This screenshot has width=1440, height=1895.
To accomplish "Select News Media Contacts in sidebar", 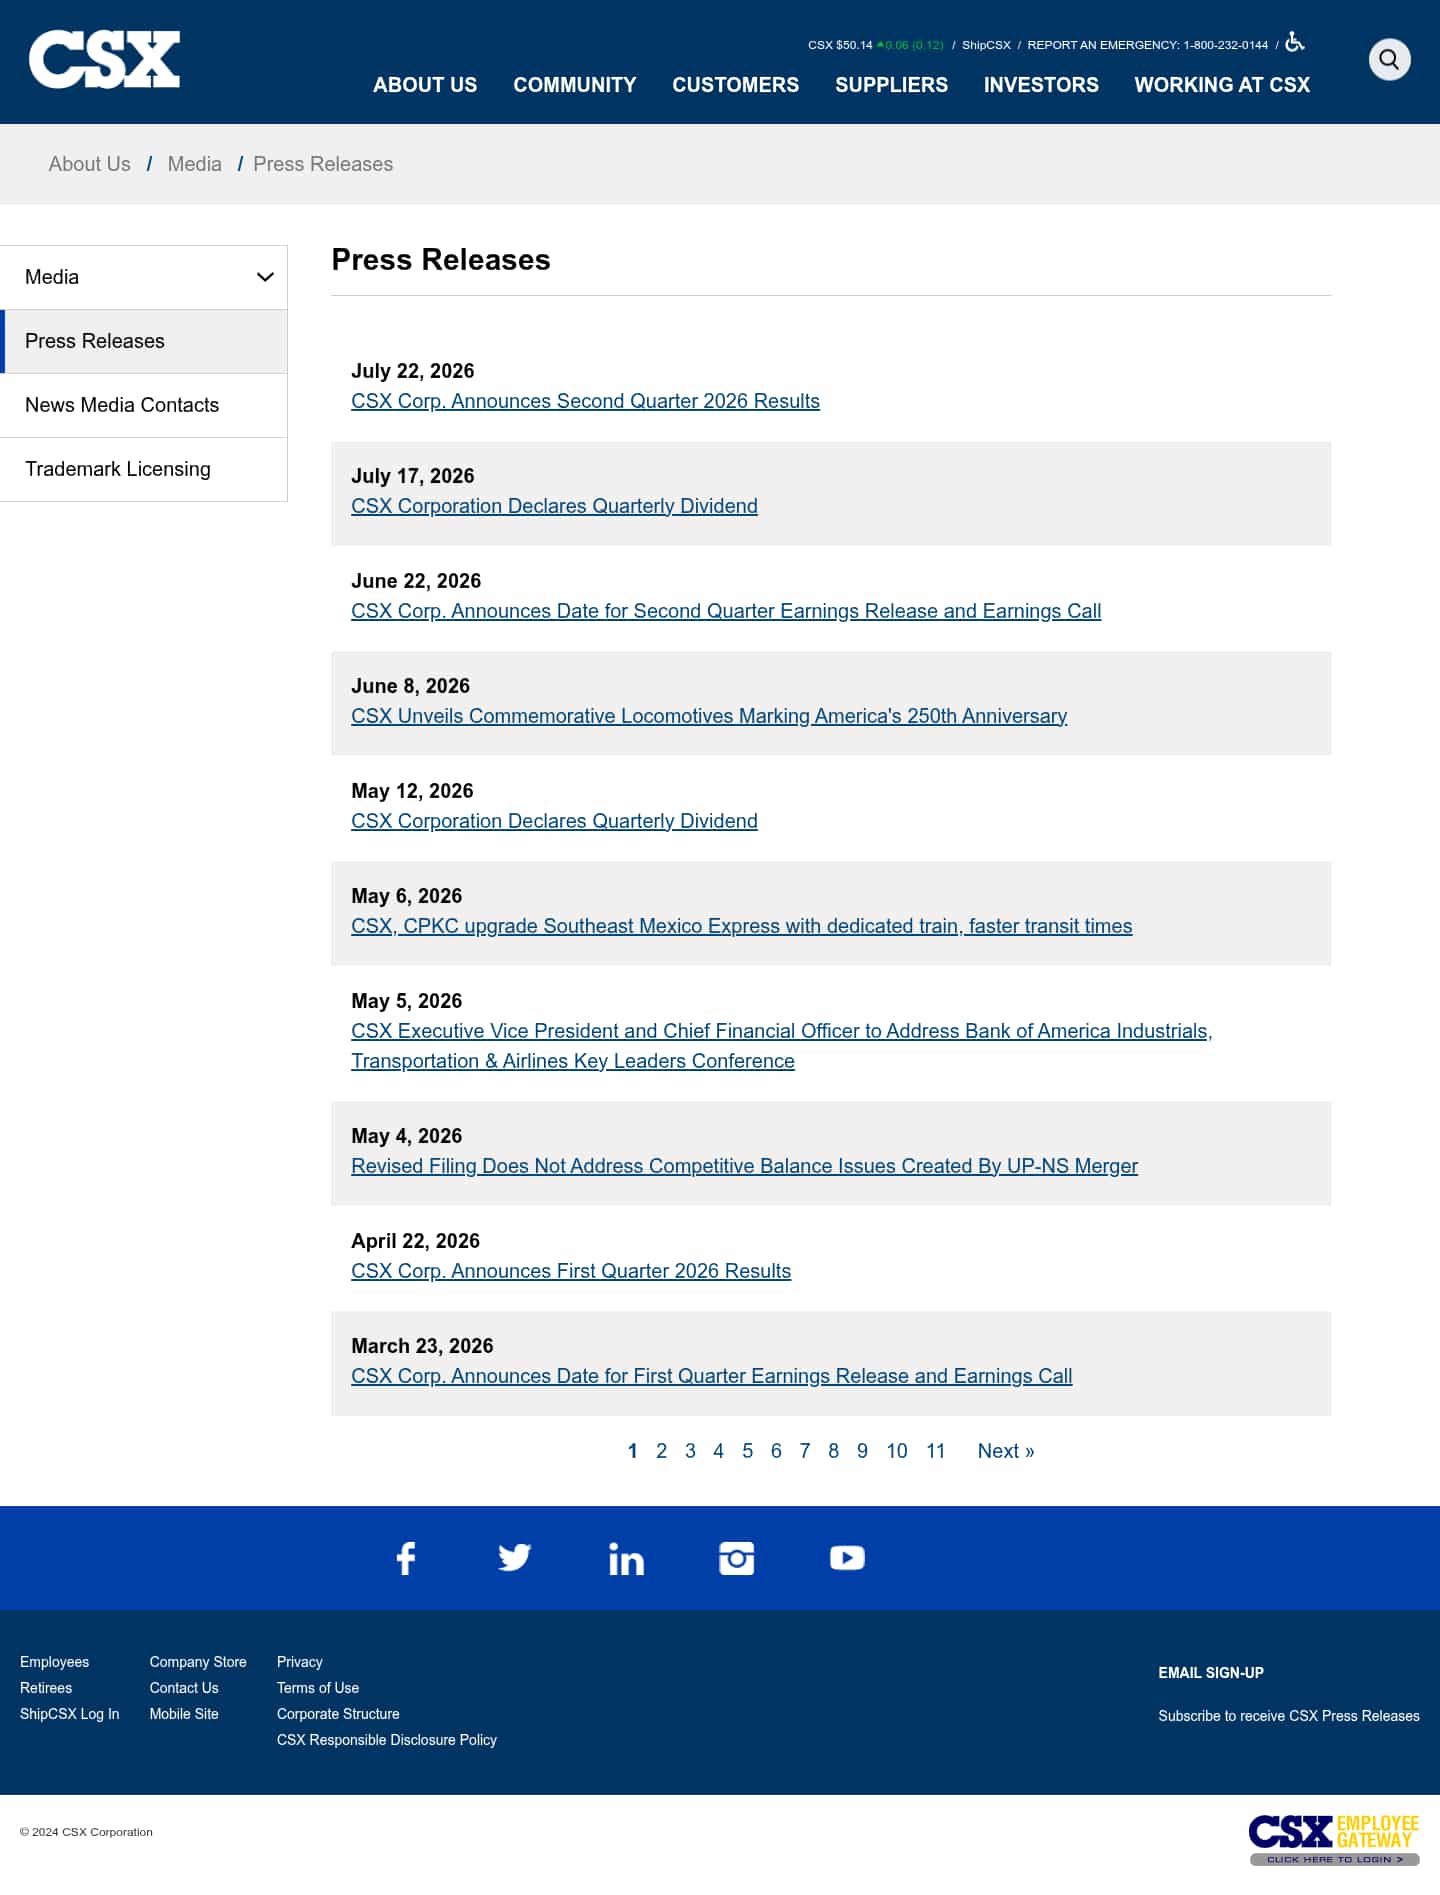I will 144,405.
